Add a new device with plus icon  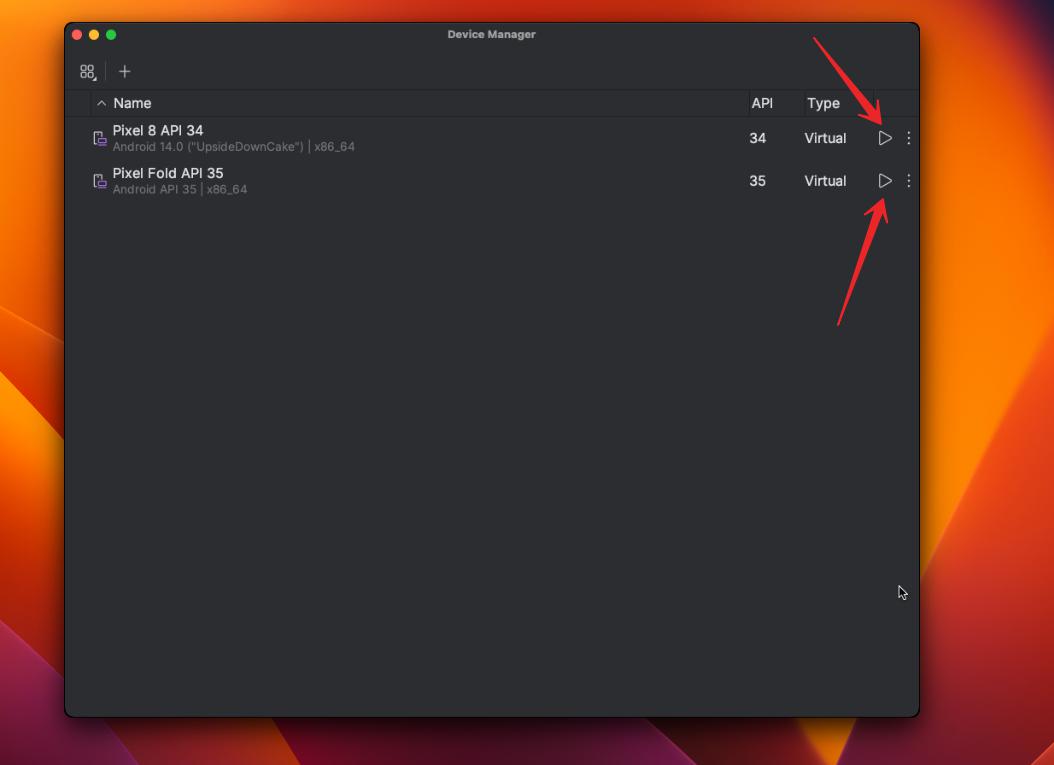pyautogui.click(x=124, y=71)
